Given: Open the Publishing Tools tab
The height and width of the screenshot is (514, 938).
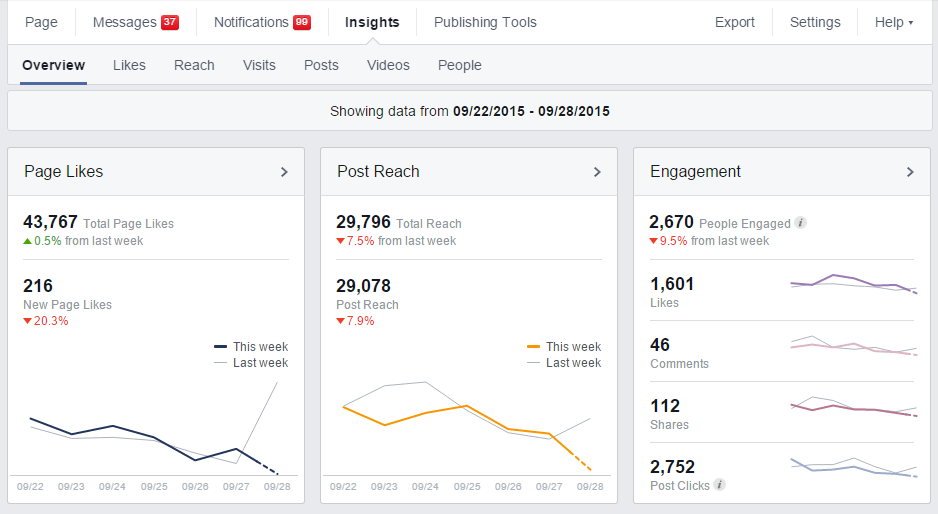Looking at the screenshot, I should (485, 22).
